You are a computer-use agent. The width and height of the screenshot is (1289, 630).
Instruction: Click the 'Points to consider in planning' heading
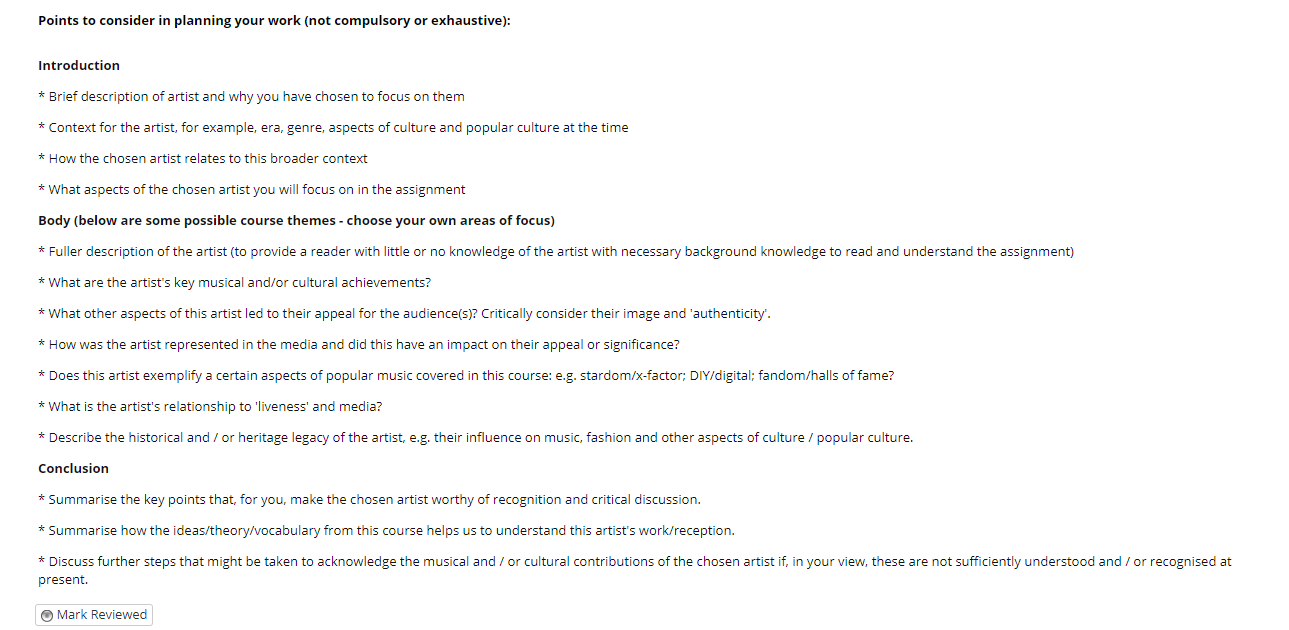(274, 21)
